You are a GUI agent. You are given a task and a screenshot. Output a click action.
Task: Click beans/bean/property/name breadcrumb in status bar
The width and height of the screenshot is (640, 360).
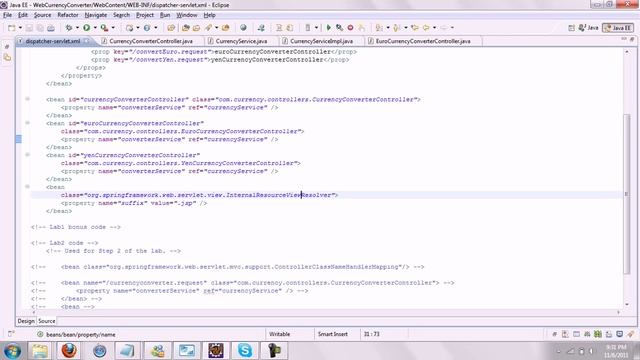click(x=80, y=335)
